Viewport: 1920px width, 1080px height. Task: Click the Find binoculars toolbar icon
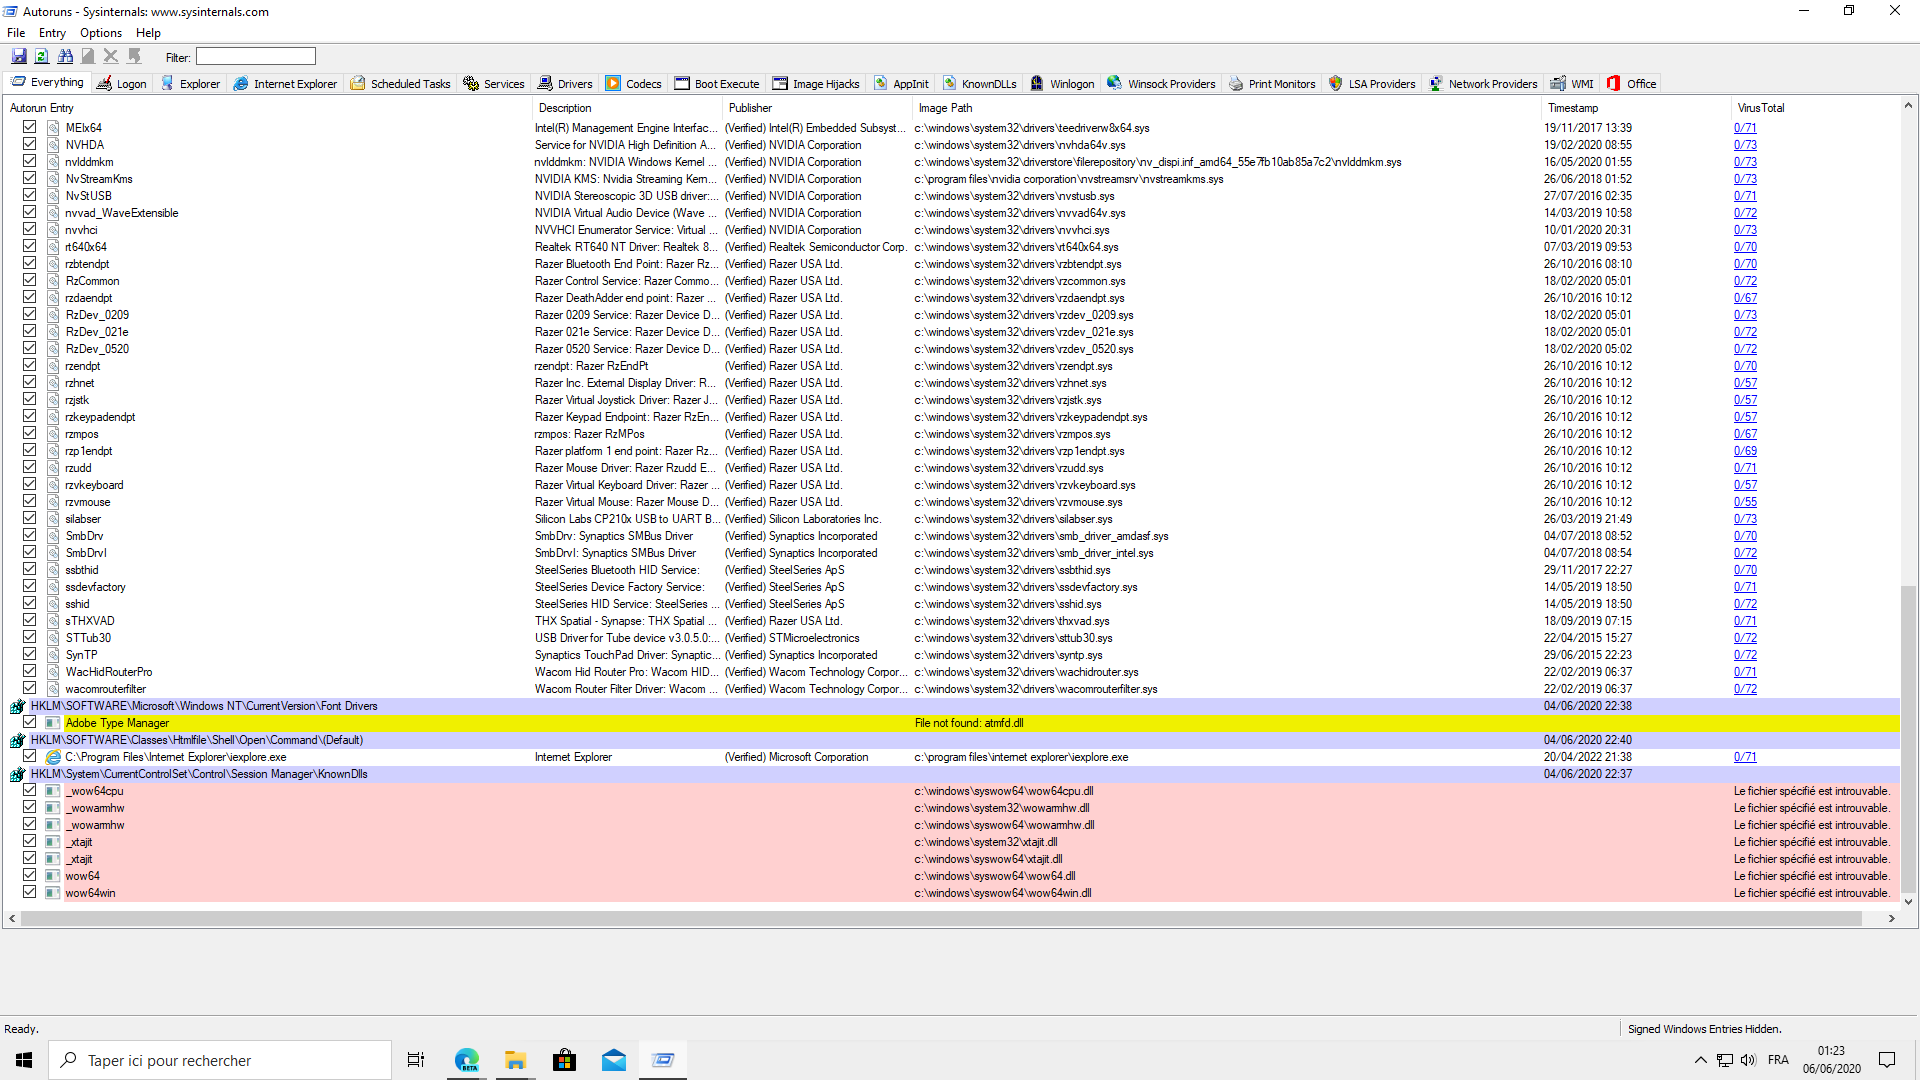[65, 57]
